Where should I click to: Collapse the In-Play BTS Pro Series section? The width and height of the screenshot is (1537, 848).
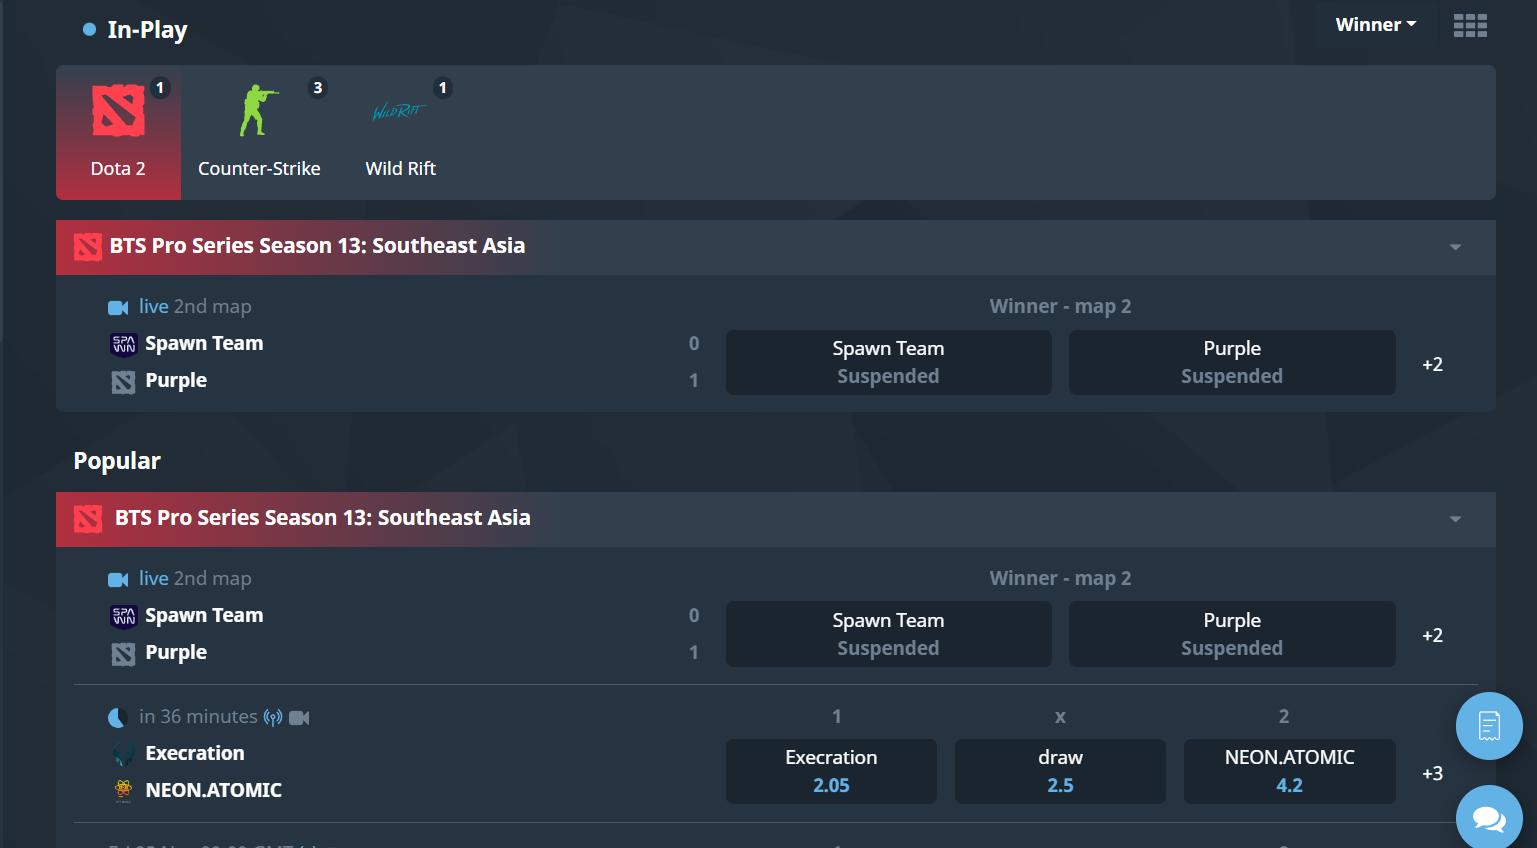click(x=1455, y=247)
